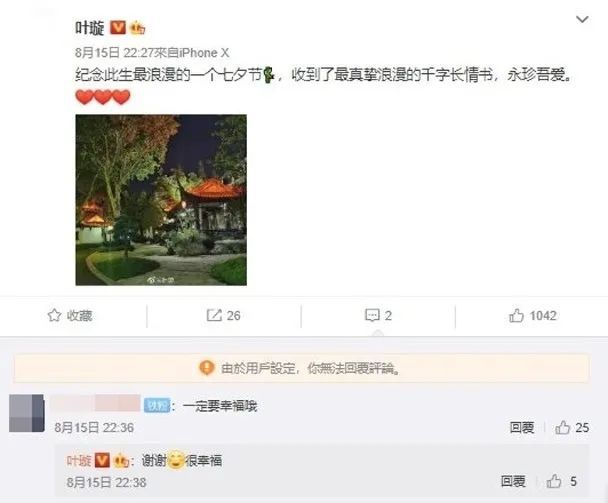Viewport: 608px width, 503px height.
Task: Open the night garden pavilion photo
Action: point(161,200)
